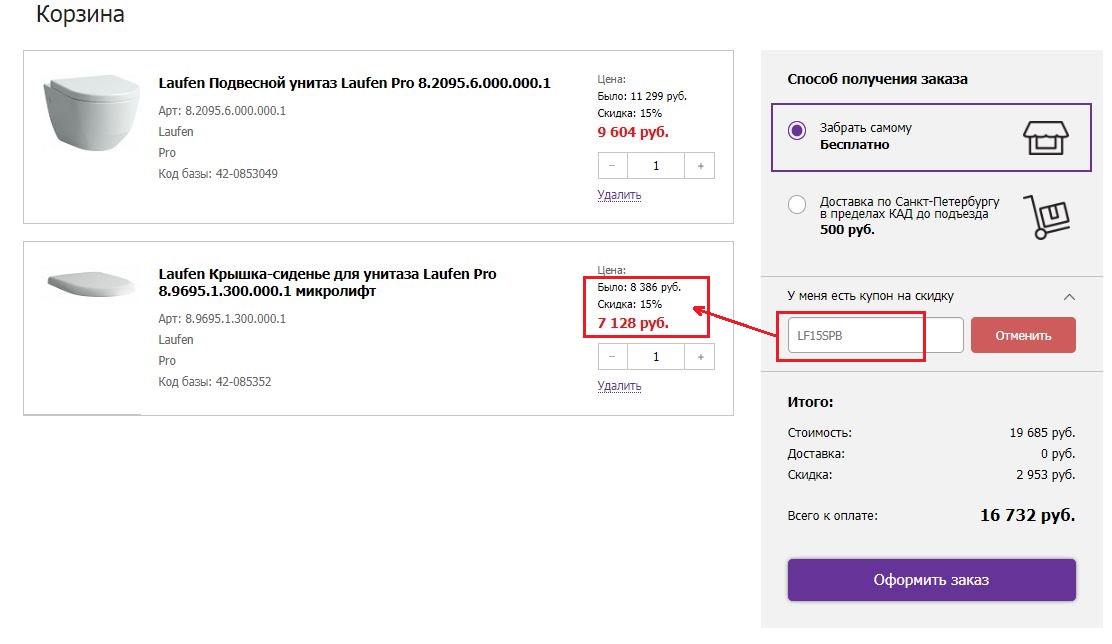Click the price '9 604 руб.'
This screenshot has height=644, width=1112.
tap(633, 132)
